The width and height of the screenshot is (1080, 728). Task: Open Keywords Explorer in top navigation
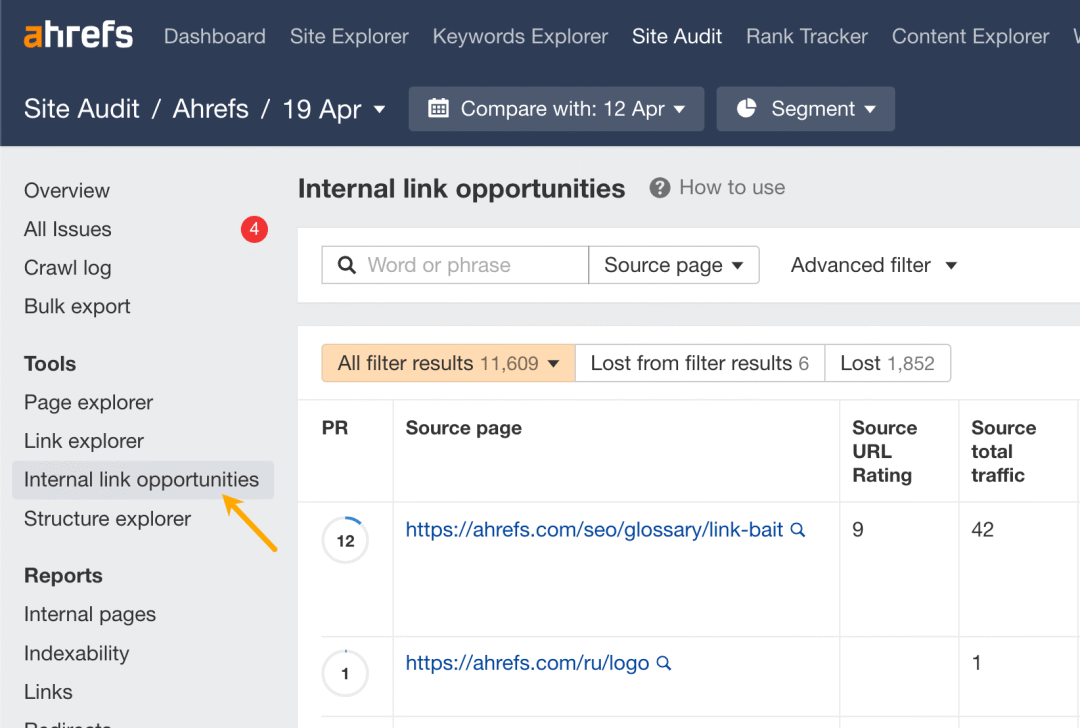(x=520, y=36)
